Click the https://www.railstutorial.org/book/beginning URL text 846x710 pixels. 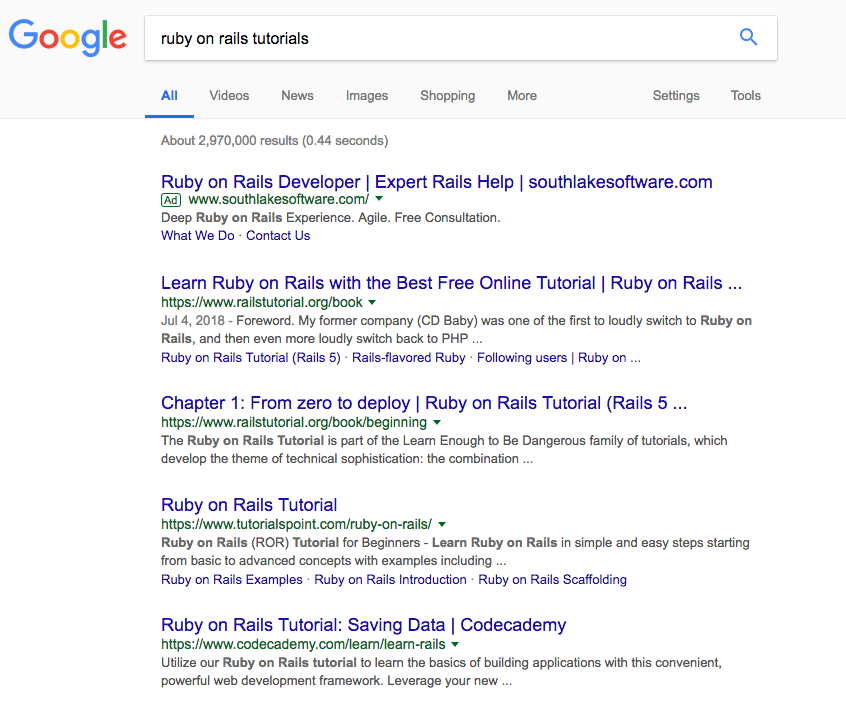click(x=294, y=422)
